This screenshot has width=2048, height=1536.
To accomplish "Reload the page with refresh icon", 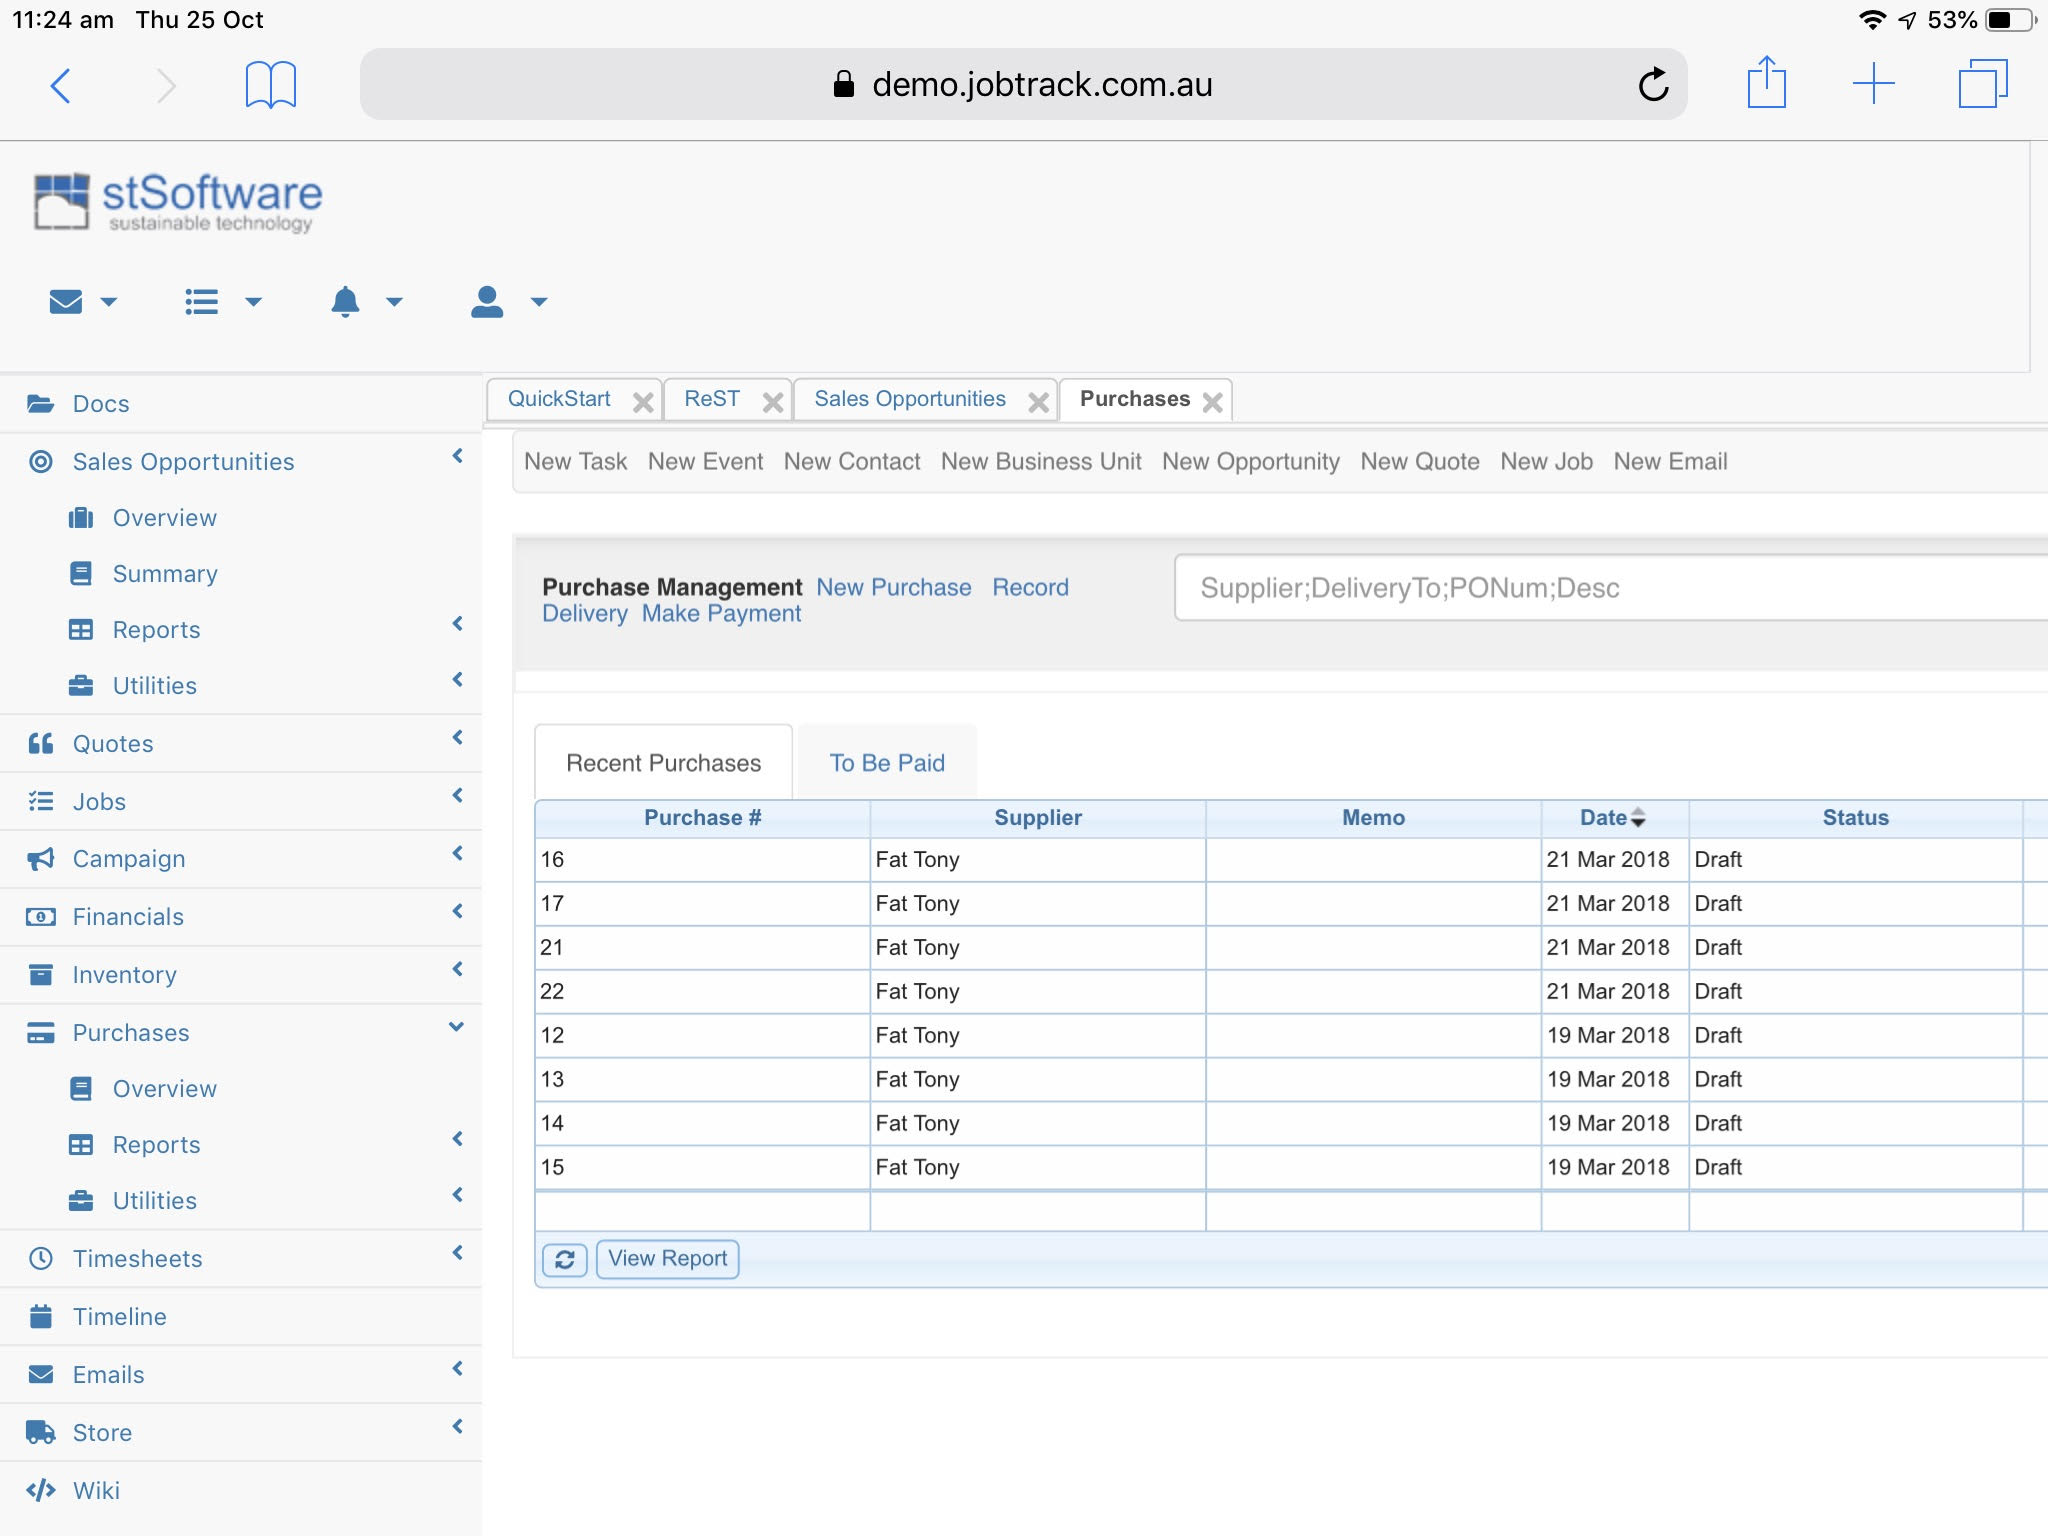I will pos(1653,85).
